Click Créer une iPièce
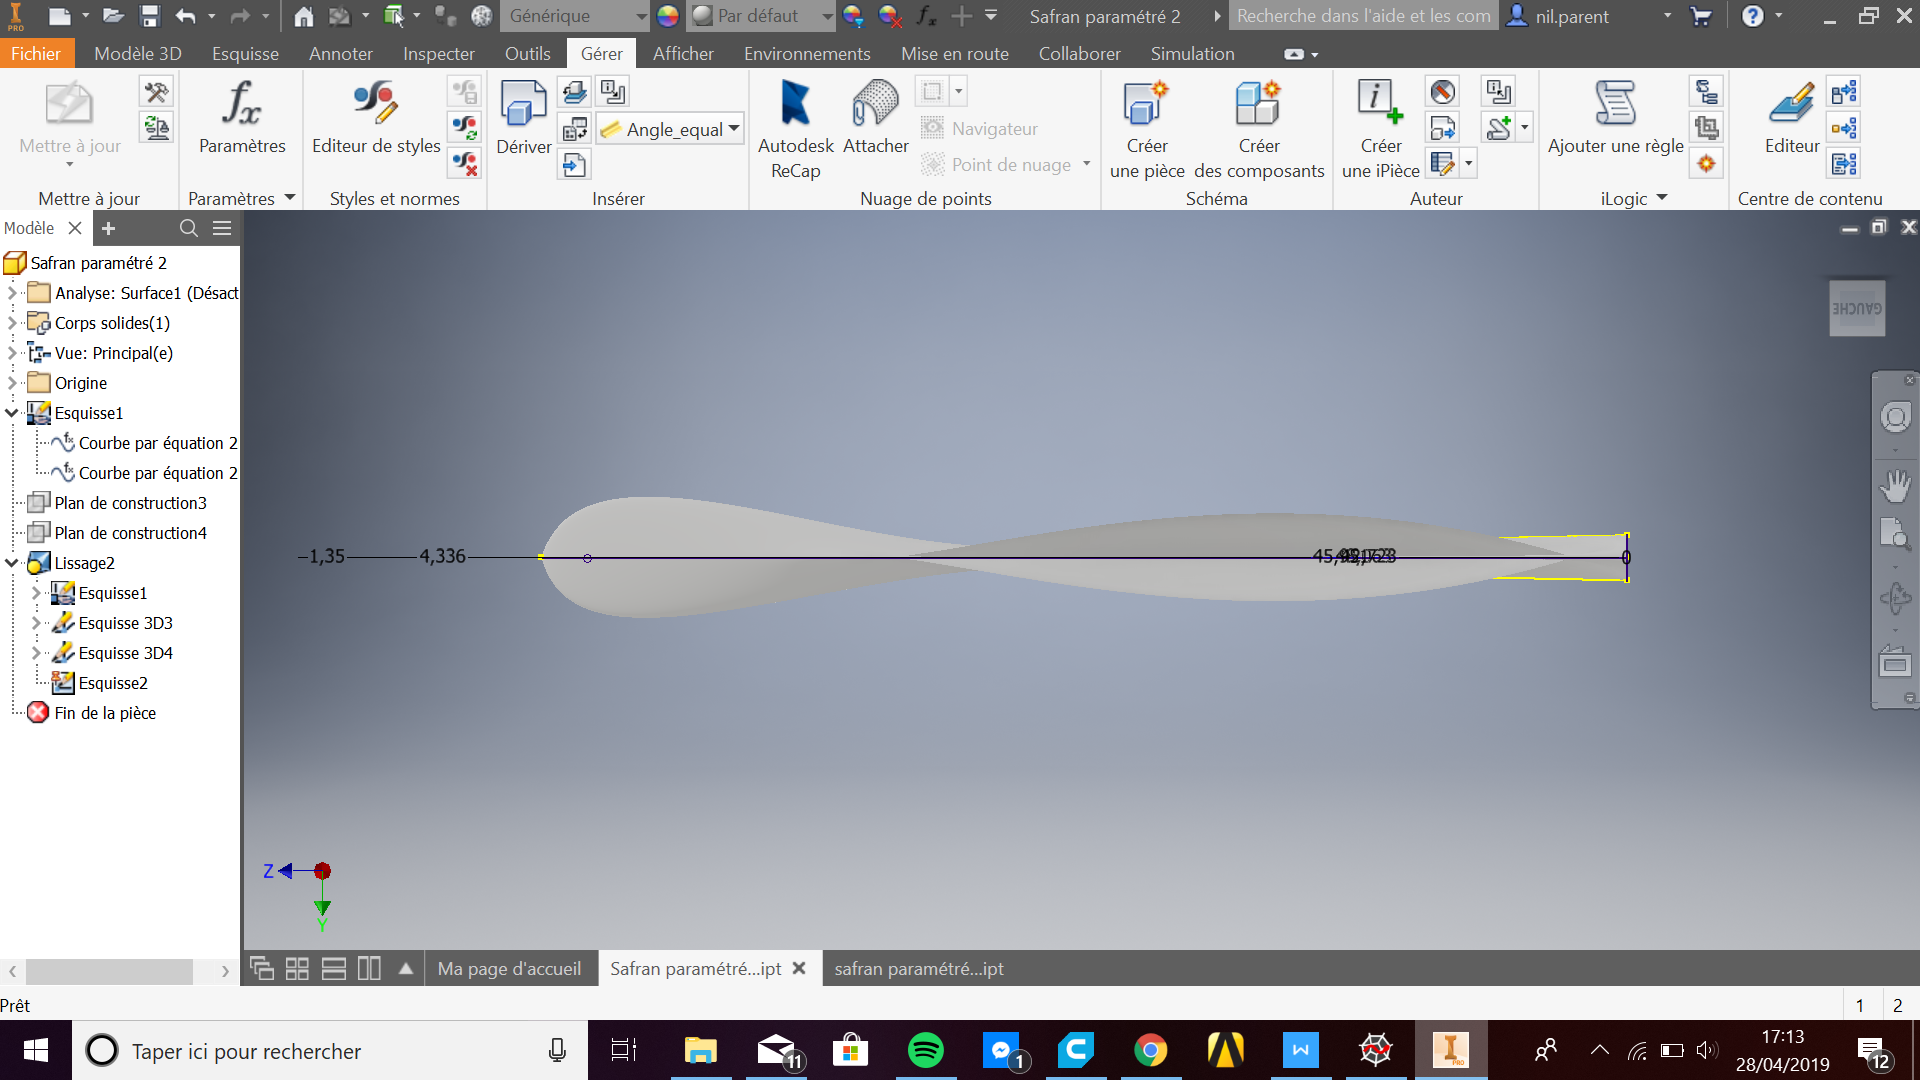 click(1379, 120)
